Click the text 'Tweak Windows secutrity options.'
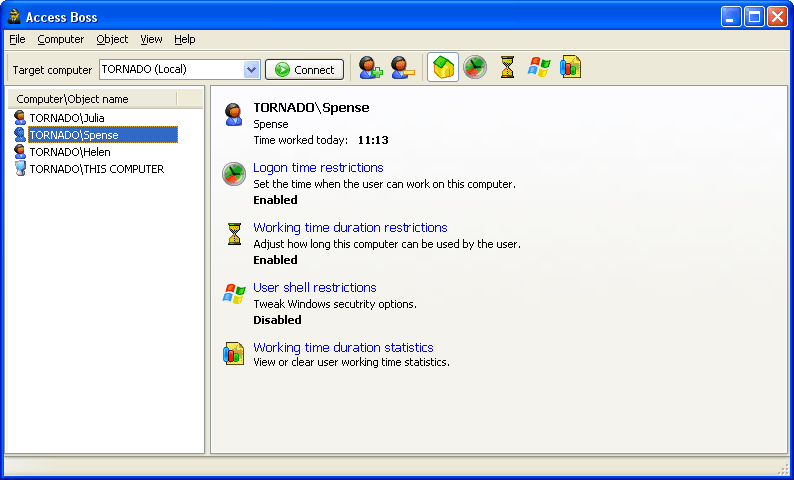 click(x=335, y=304)
